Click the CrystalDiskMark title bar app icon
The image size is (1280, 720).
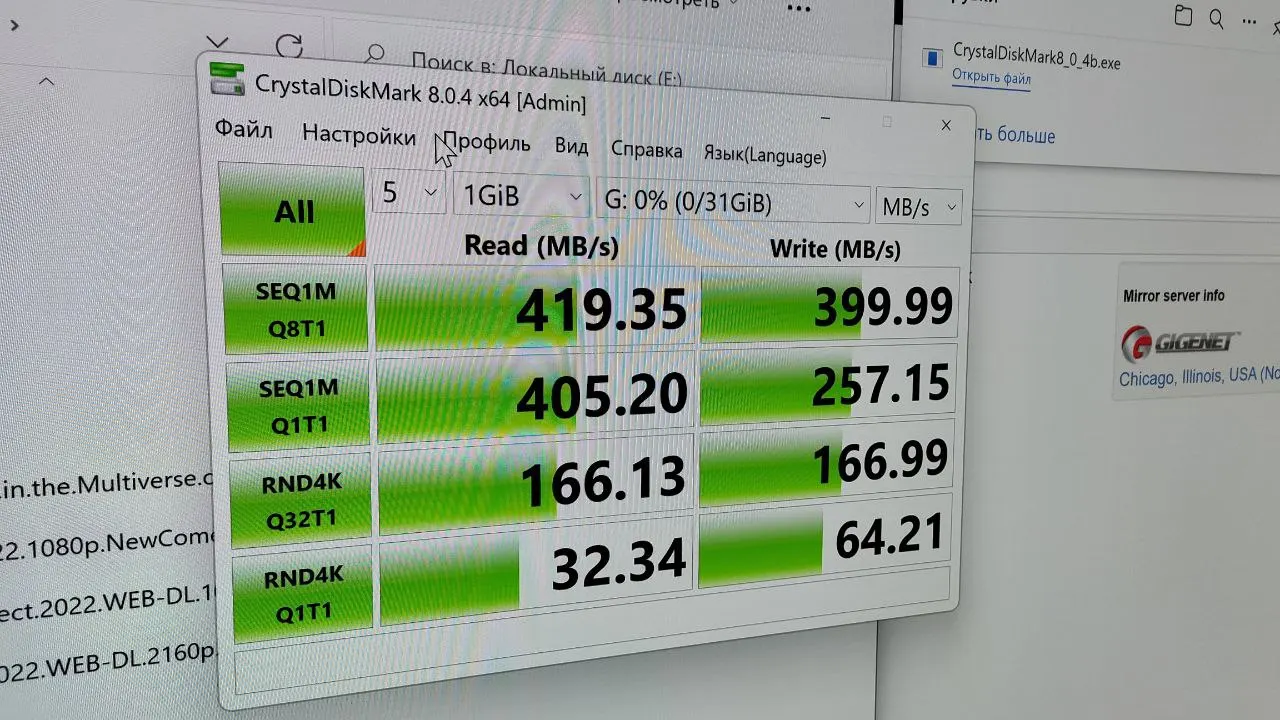pos(227,80)
